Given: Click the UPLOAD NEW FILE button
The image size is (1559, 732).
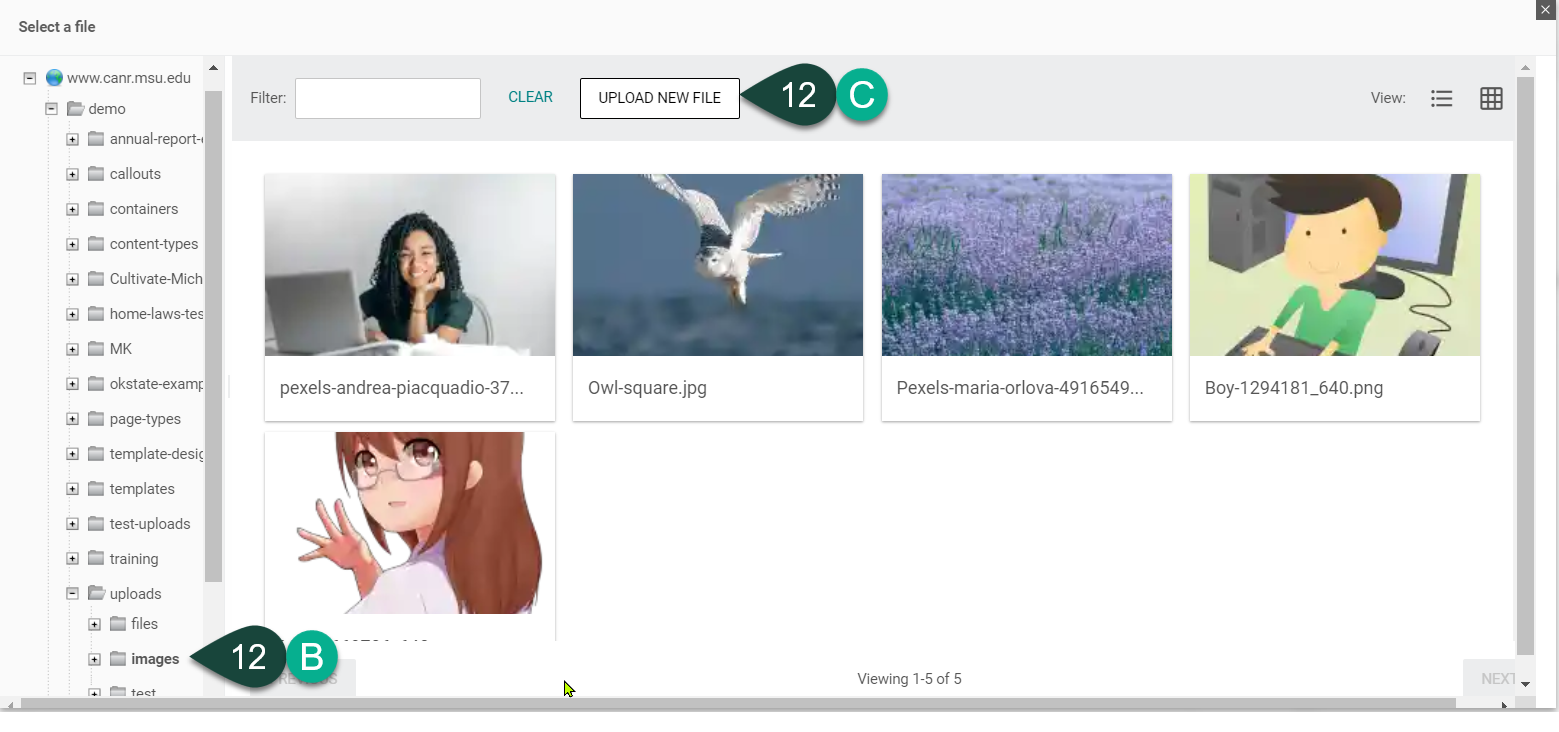Looking at the screenshot, I should [x=659, y=98].
